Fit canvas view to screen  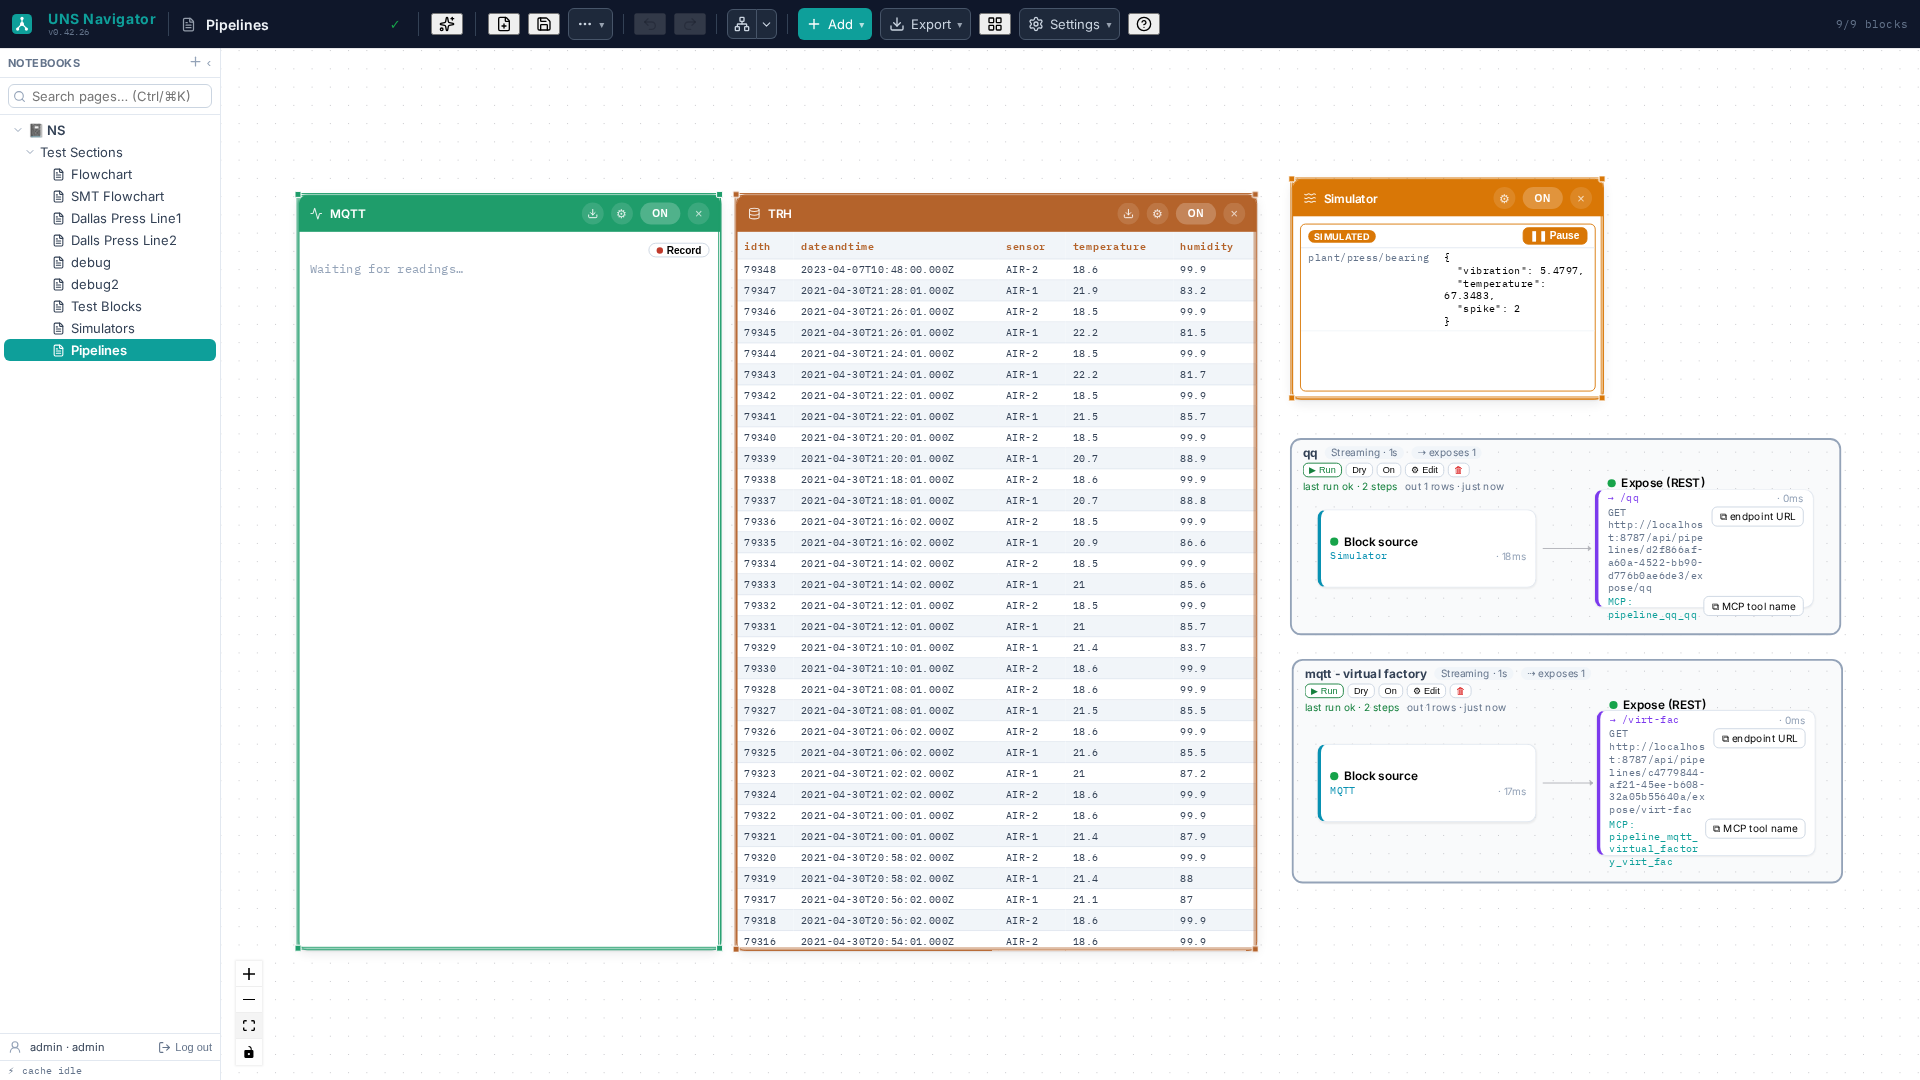[249, 1026]
